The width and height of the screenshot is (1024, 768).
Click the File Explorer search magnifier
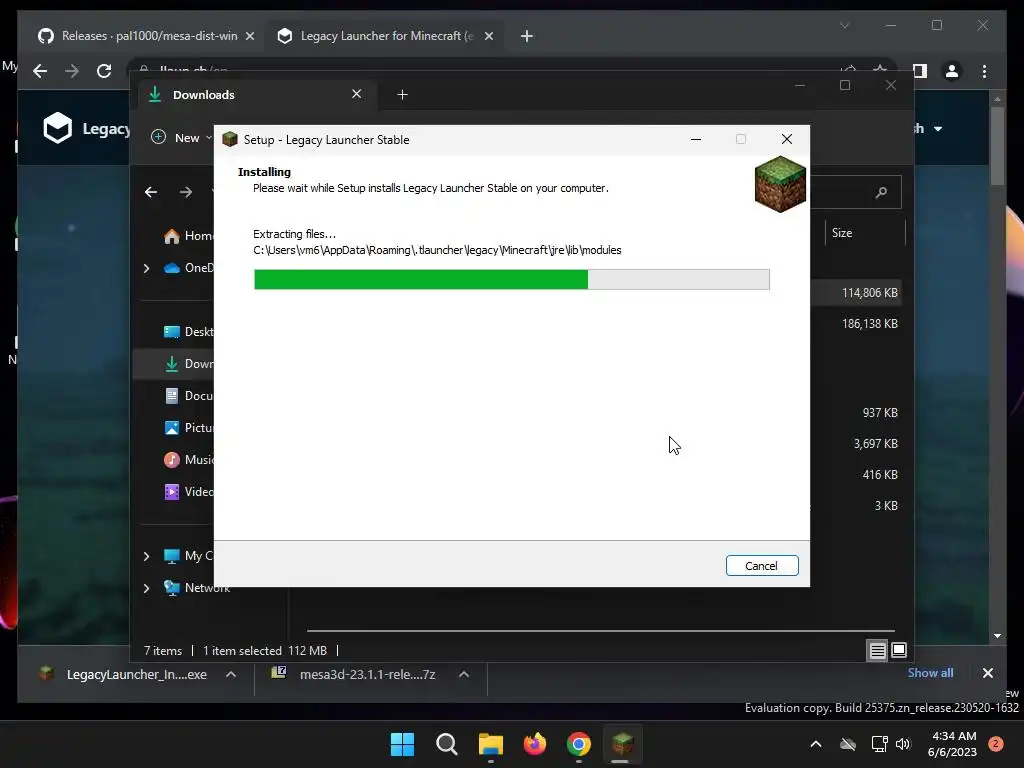pyautogui.click(x=881, y=192)
